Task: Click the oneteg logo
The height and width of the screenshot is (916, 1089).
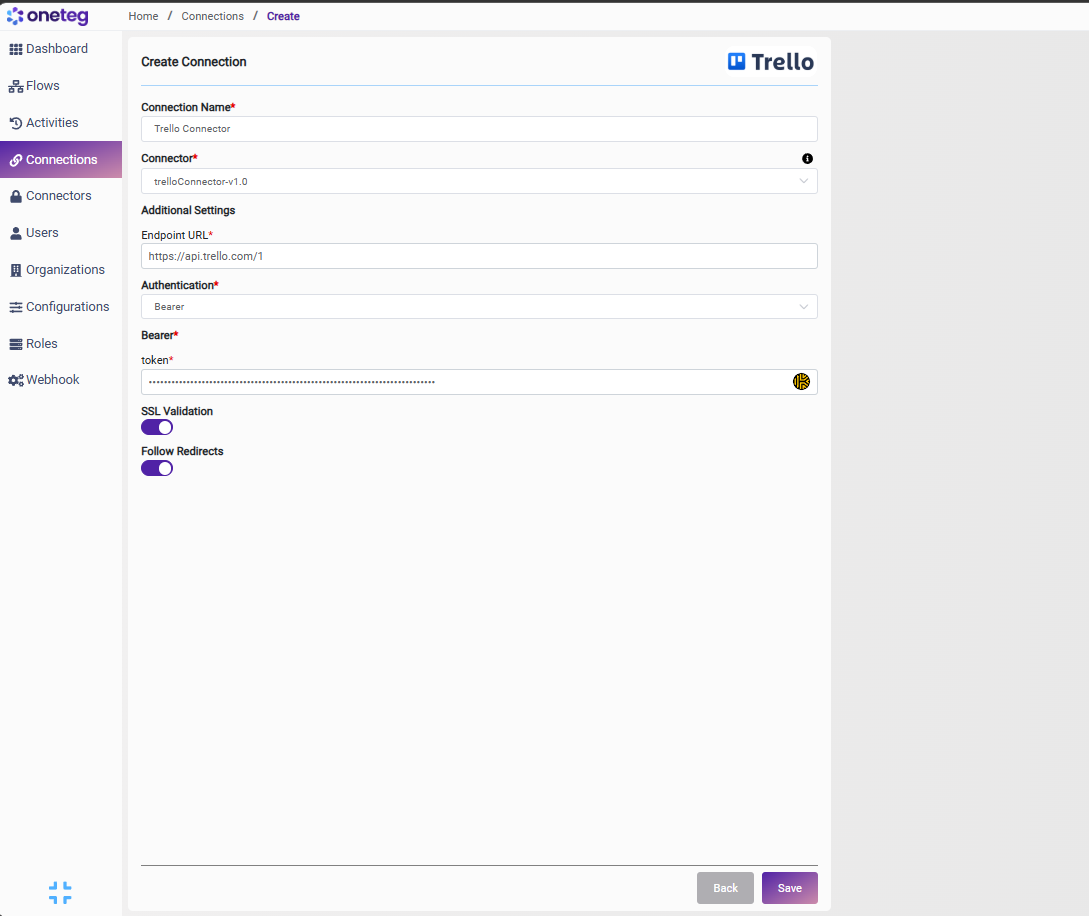Action: pos(47,15)
